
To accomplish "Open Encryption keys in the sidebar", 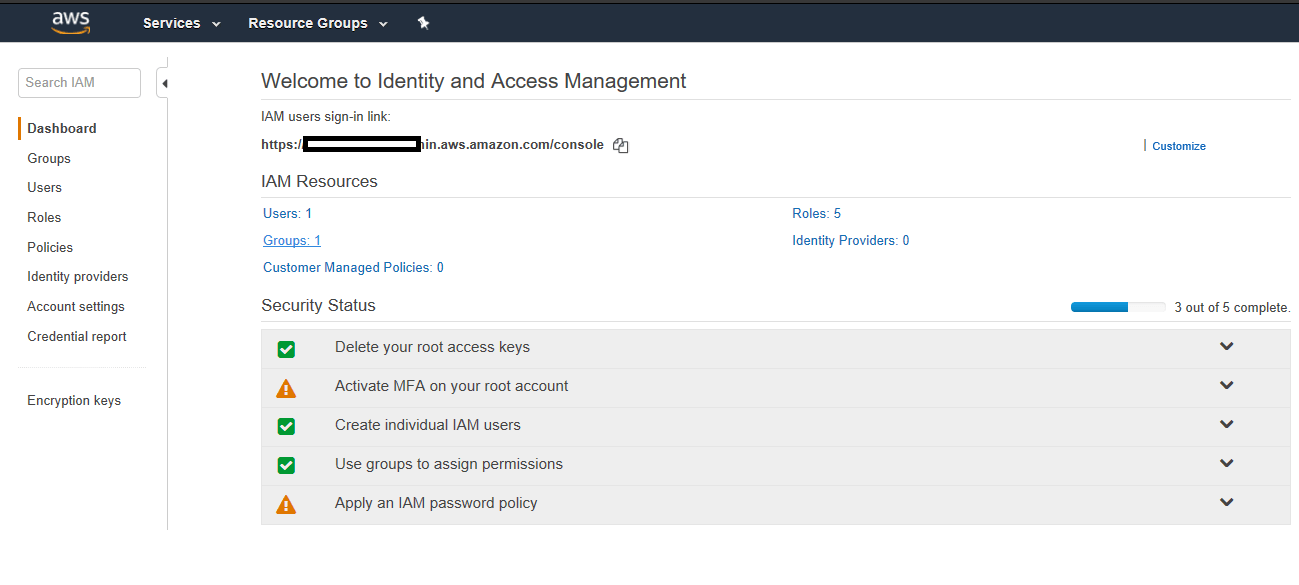I will [74, 400].
